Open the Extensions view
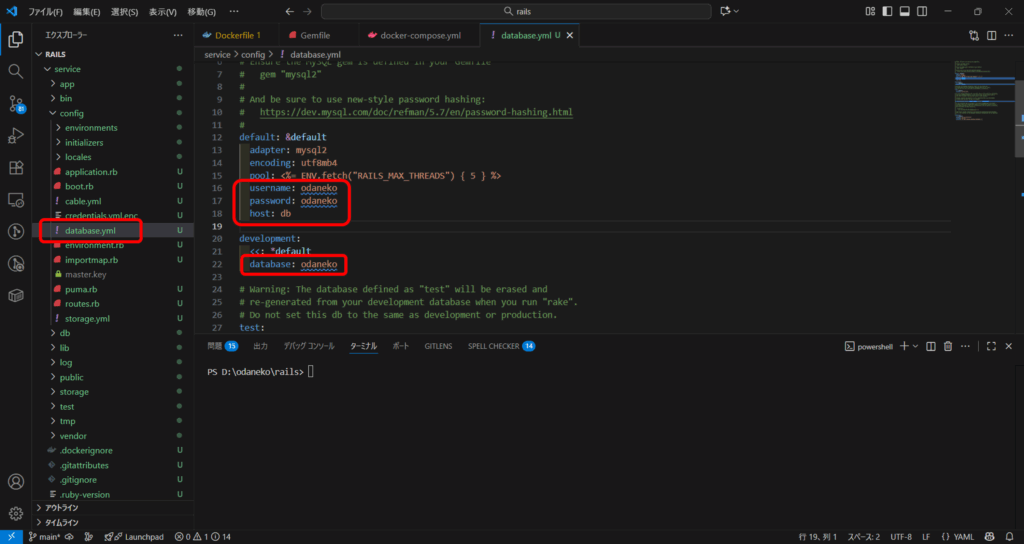Image resolution: width=1024 pixels, height=544 pixels. coord(15,168)
